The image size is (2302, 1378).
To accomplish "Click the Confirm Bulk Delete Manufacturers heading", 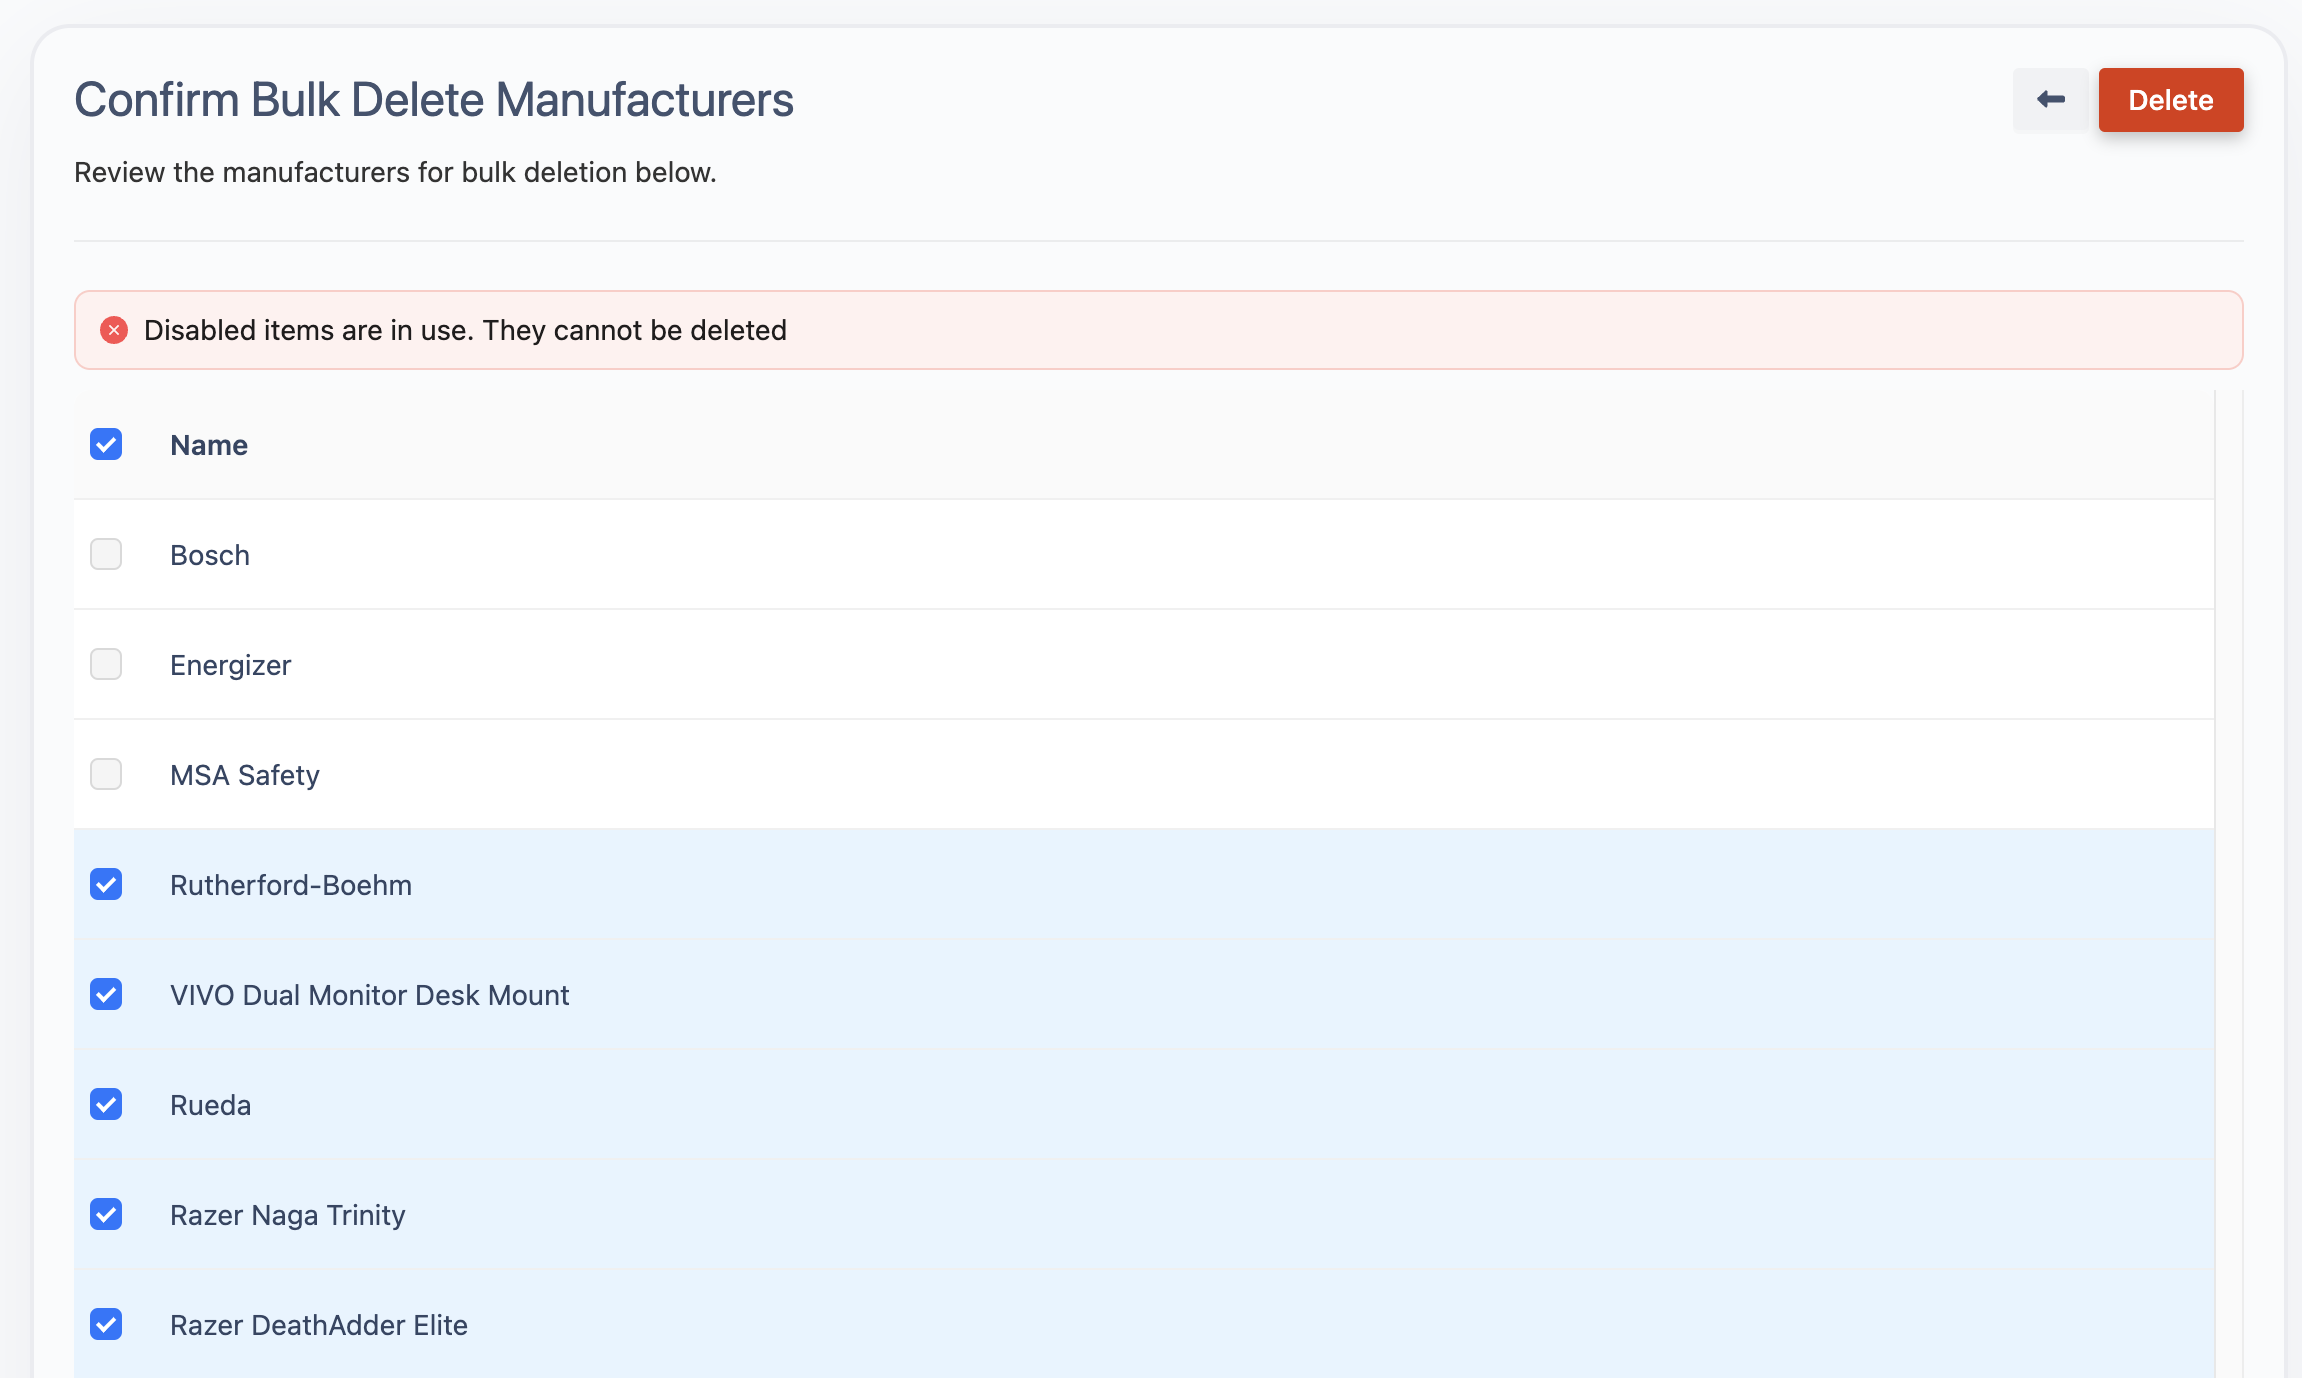I will tap(434, 100).
